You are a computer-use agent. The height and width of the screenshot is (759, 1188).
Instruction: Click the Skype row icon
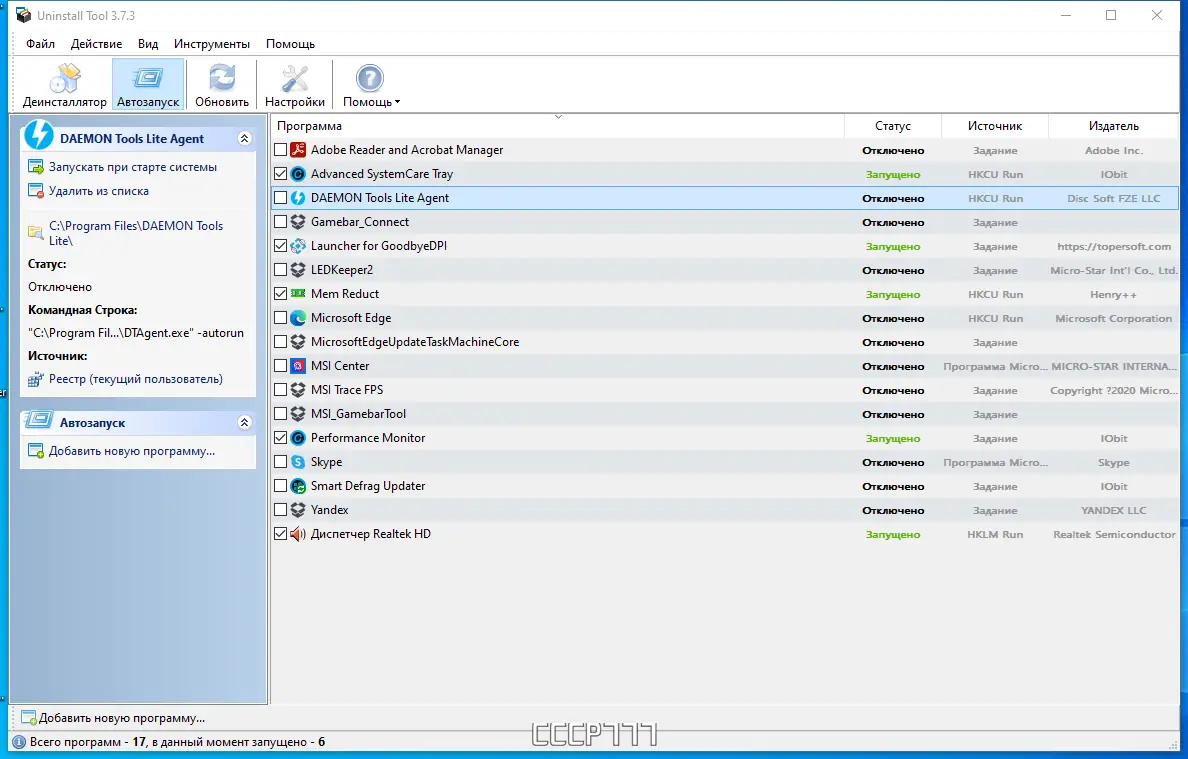point(298,462)
